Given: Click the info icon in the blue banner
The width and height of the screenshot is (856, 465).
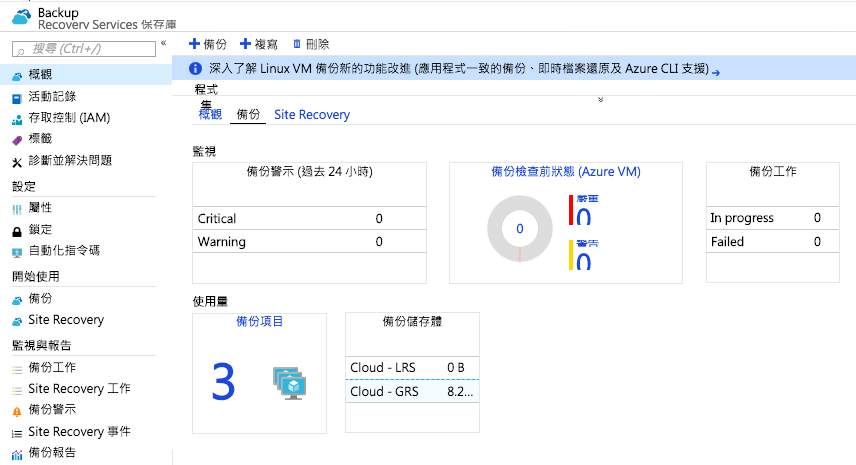Looking at the screenshot, I should 195,68.
